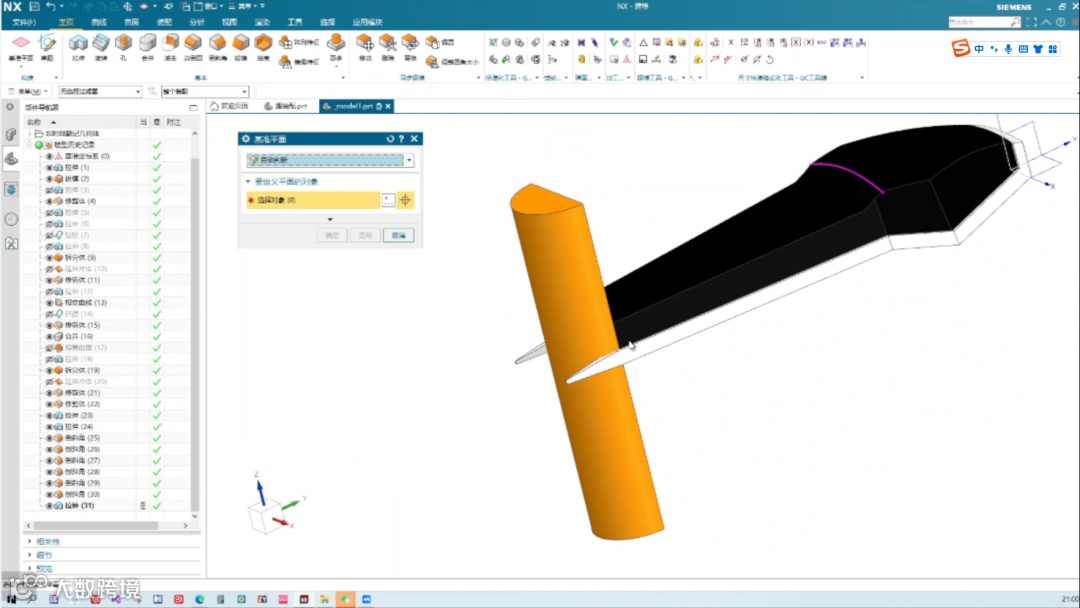Select the Shell (抽壳) tool
The height and width of the screenshot is (608, 1080).
coord(263,46)
